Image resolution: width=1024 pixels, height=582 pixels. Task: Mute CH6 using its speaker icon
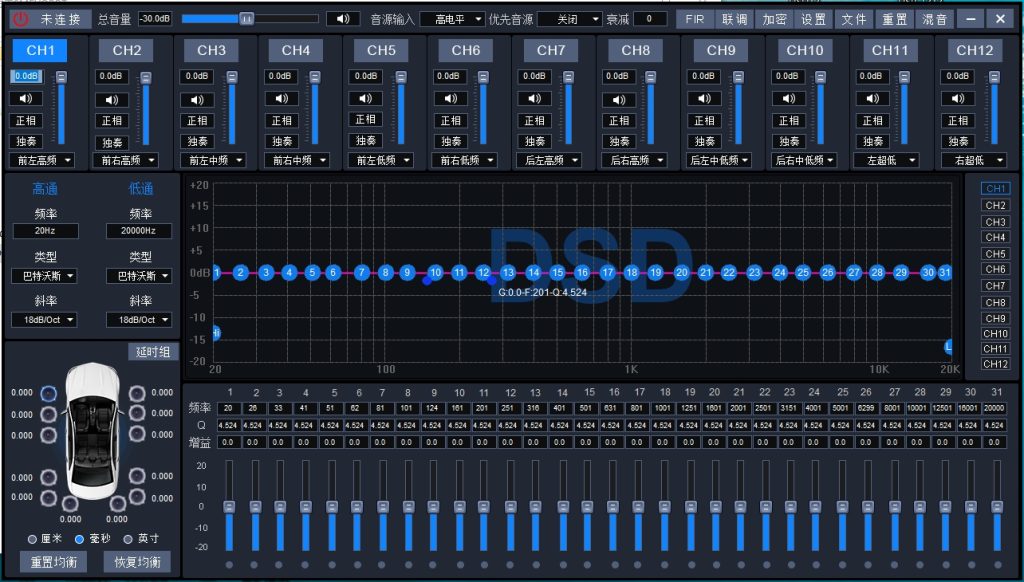tap(451, 99)
